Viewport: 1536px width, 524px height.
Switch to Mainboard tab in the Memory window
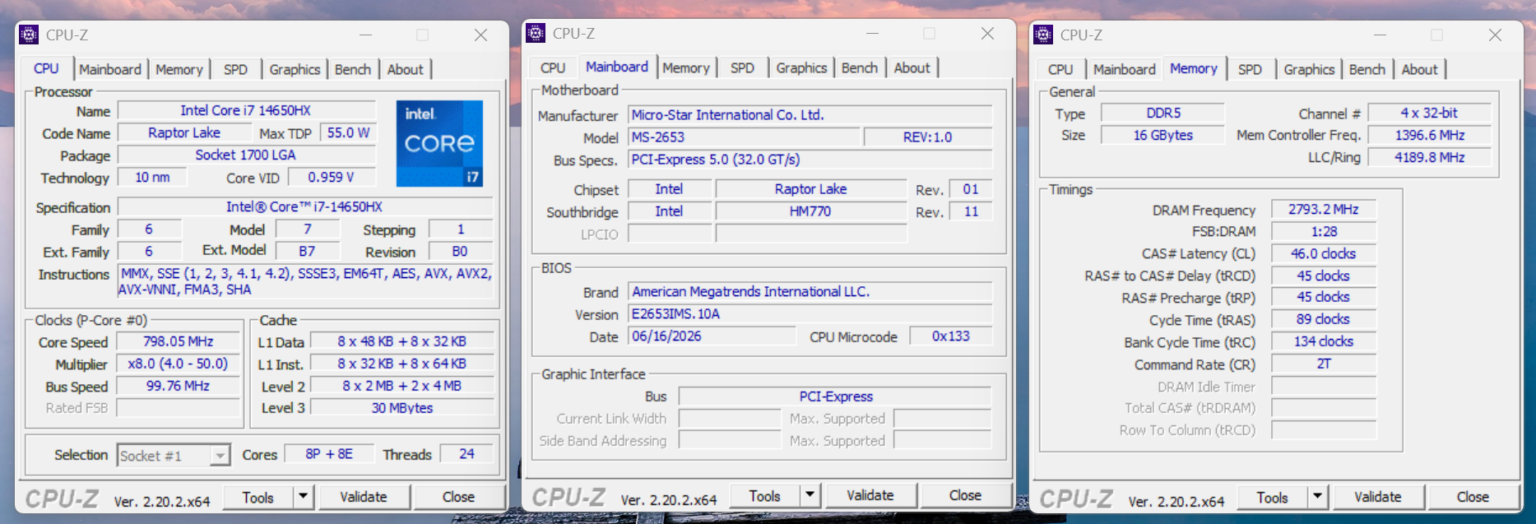[1124, 69]
